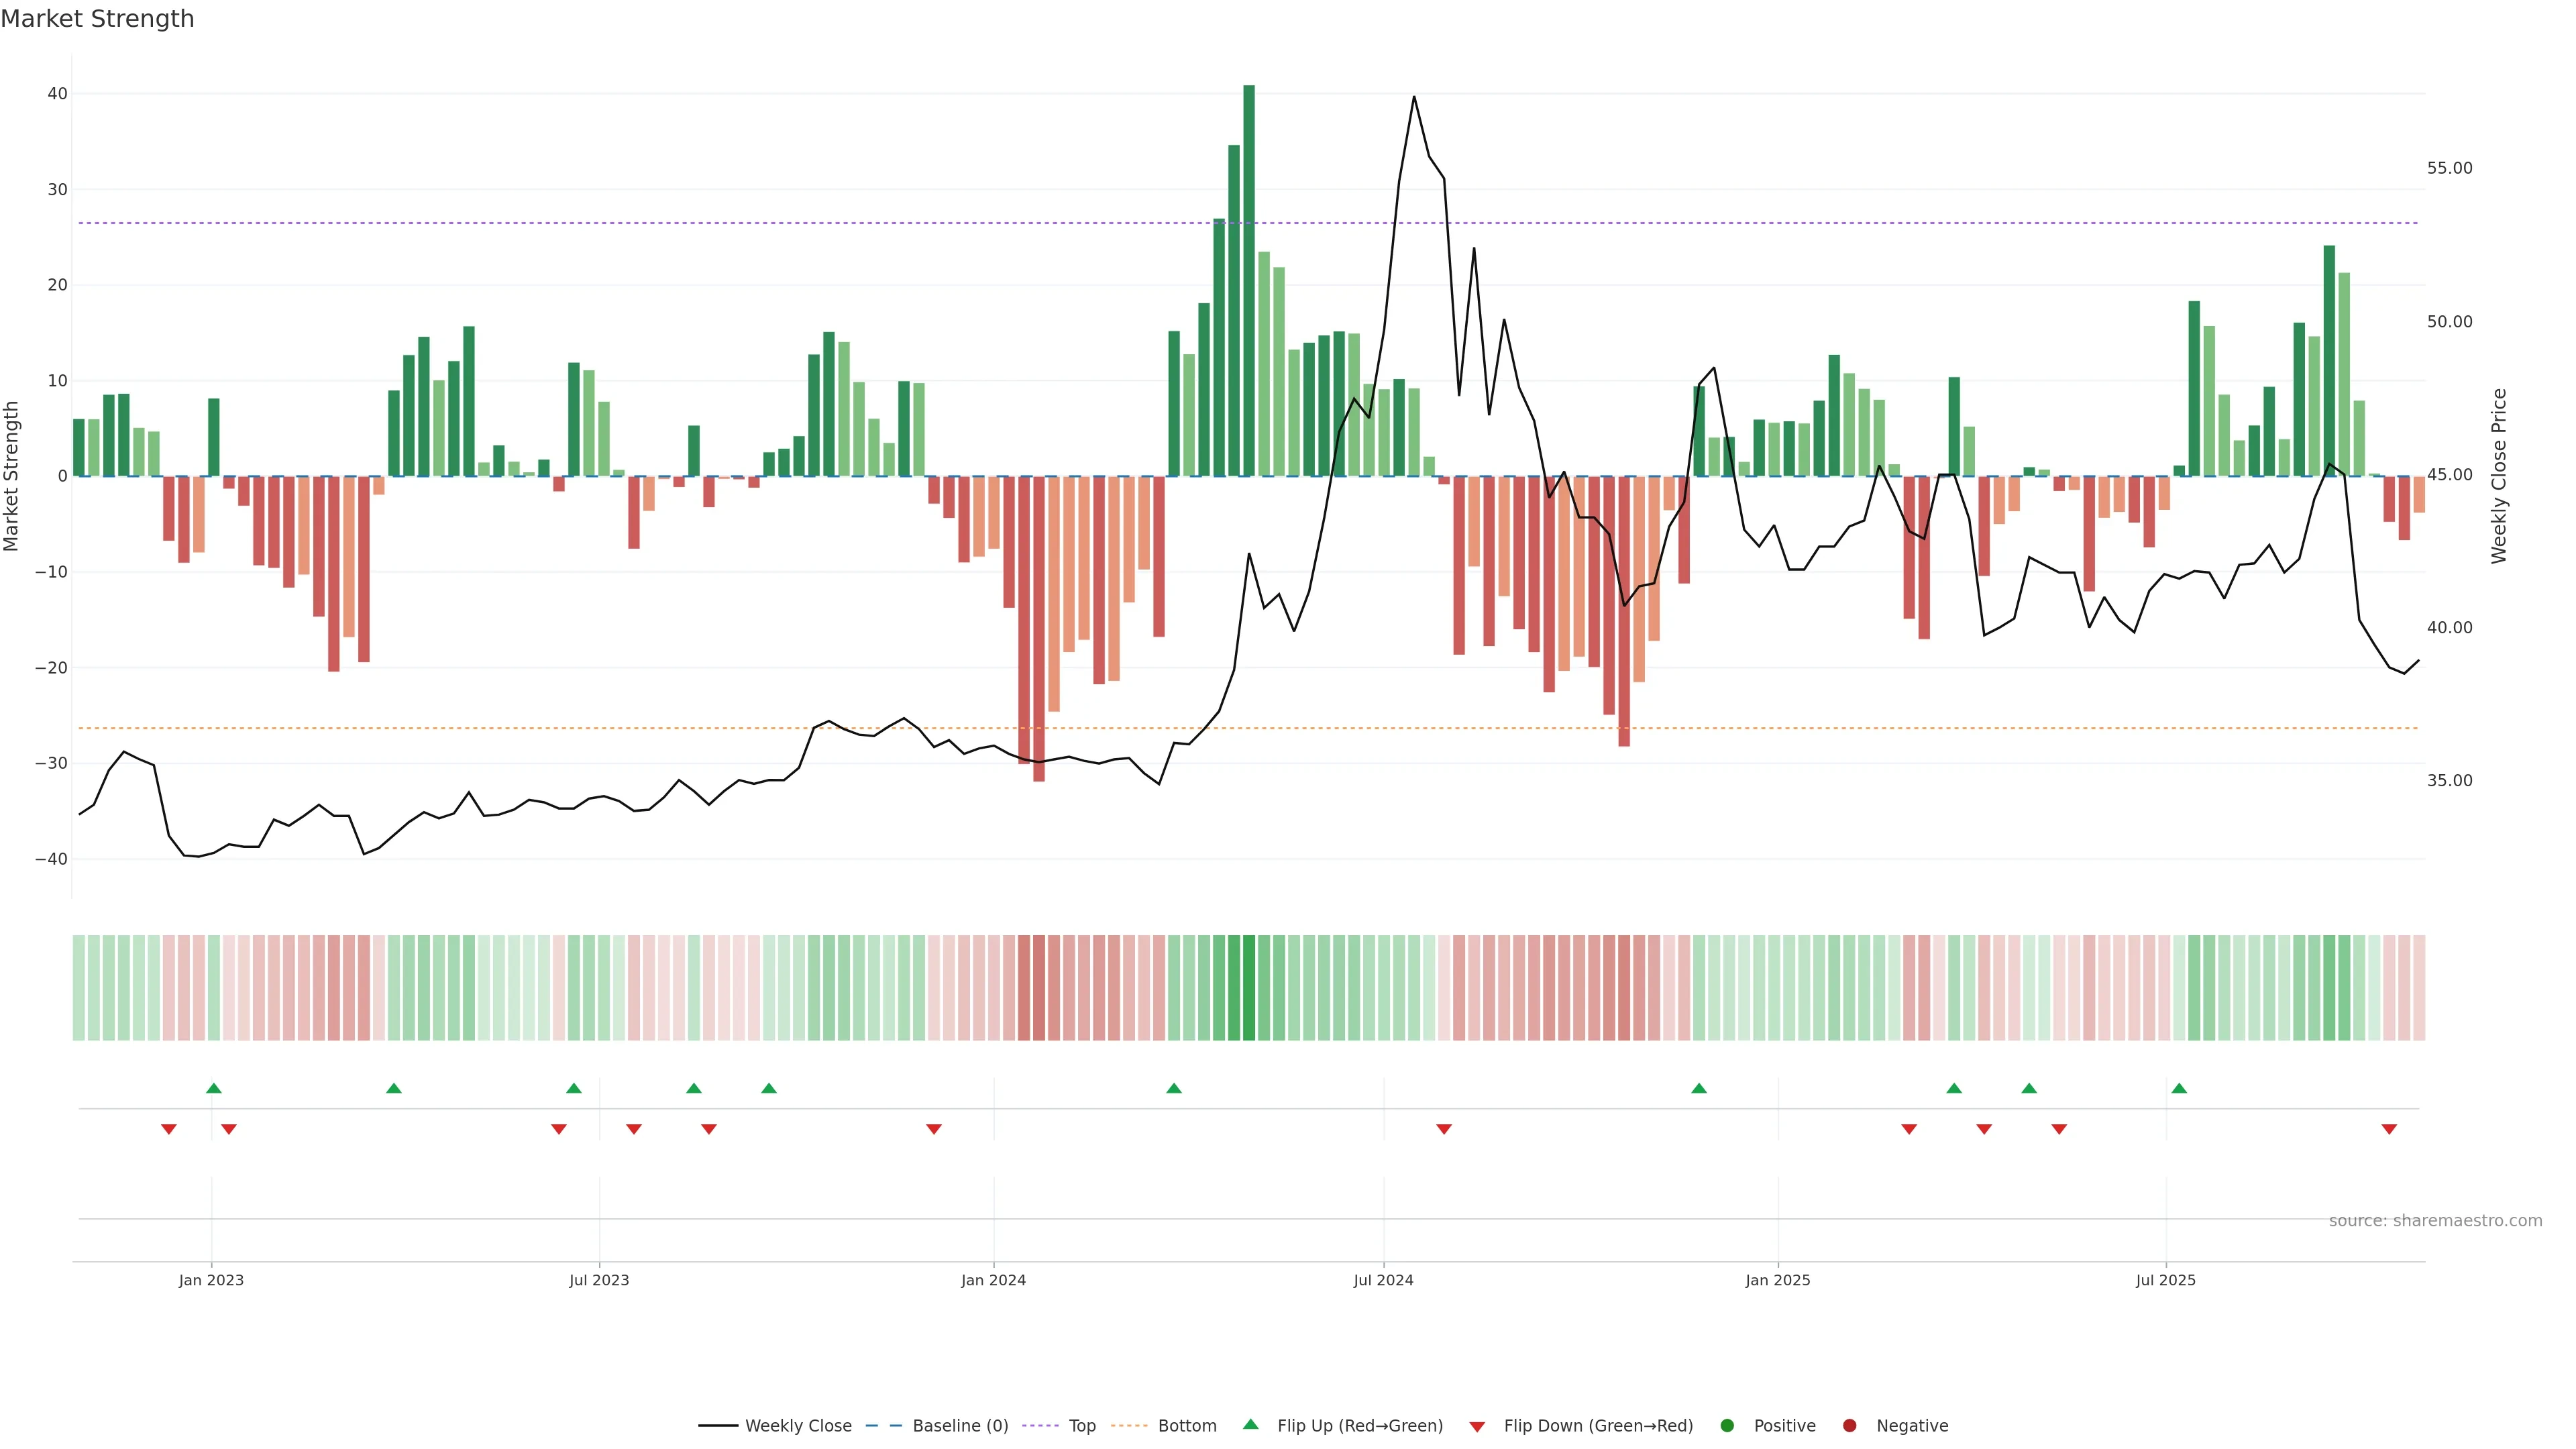The height and width of the screenshot is (1449, 2576).
Task: Click the Market Strength chart title
Action: click(x=97, y=19)
